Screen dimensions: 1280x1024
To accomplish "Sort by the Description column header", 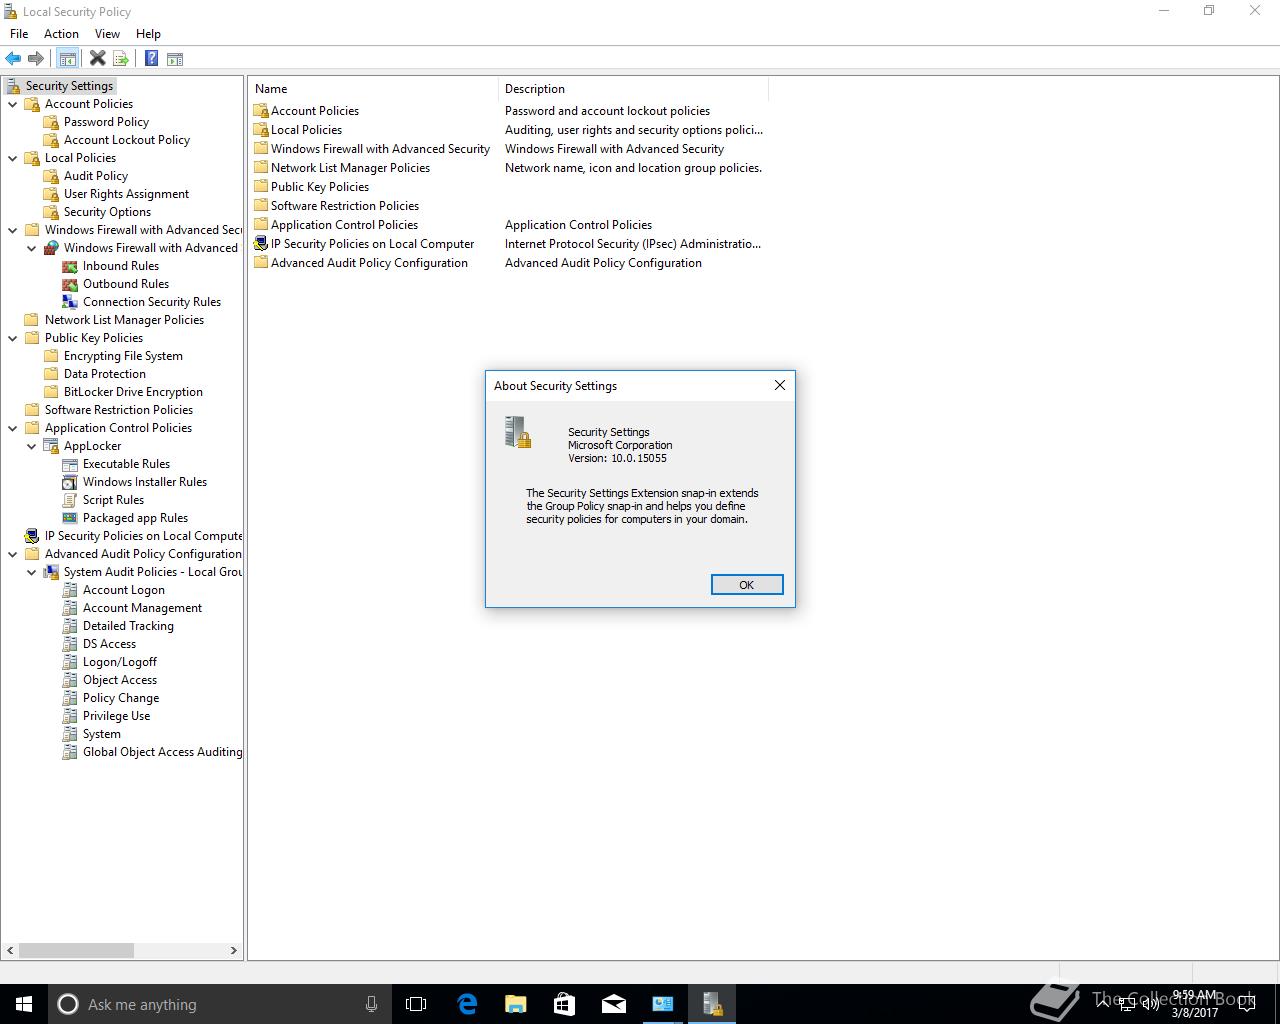I will (633, 89).
